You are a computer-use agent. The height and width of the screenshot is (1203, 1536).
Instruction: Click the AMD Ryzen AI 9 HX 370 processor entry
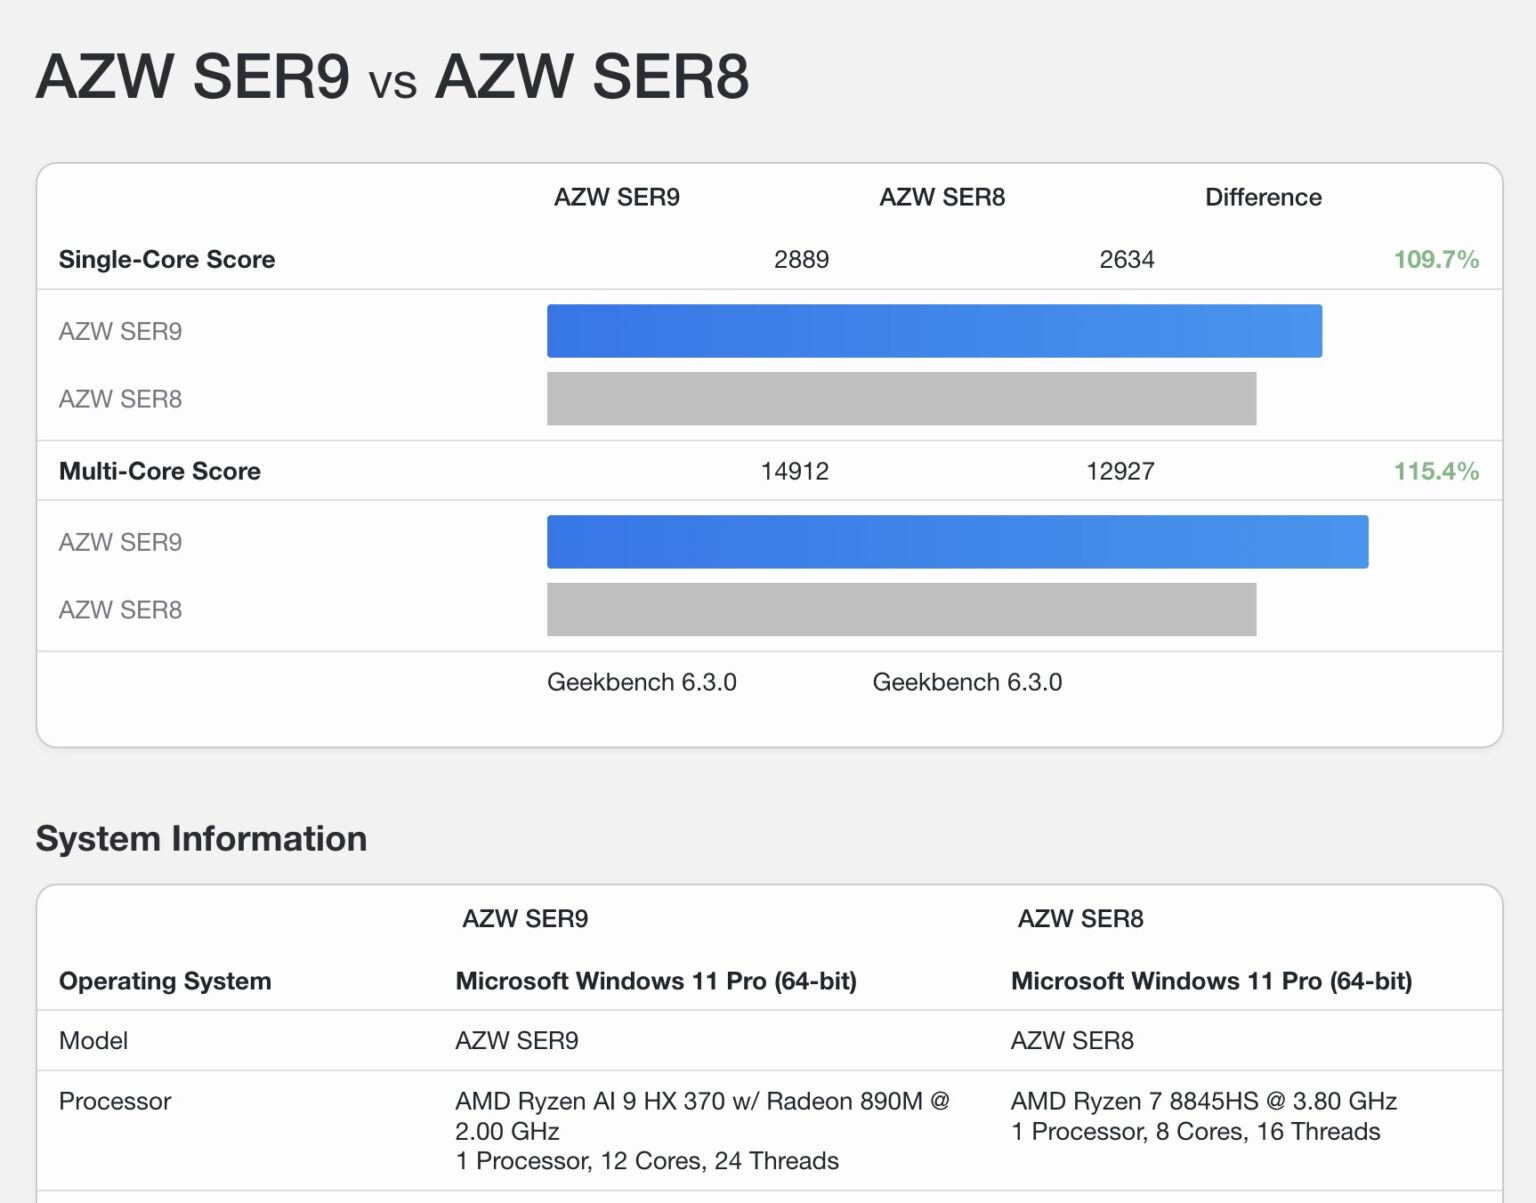click(x=702, y=1101)
